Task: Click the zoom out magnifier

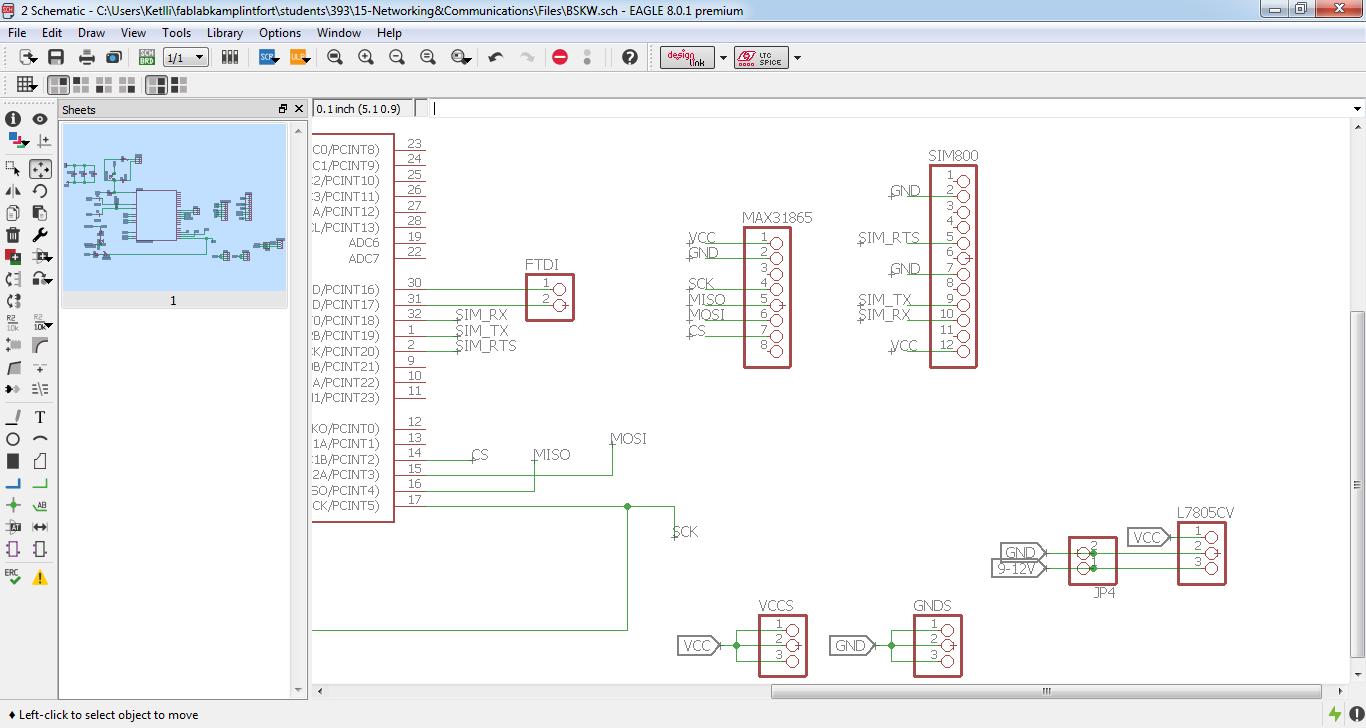Action: click(x=397, y=57)
